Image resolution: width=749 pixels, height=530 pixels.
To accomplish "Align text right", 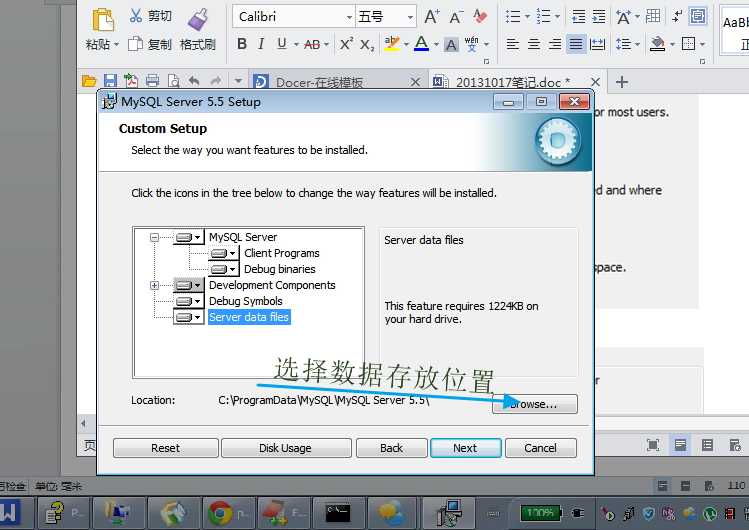I will [x=555, y=44].
